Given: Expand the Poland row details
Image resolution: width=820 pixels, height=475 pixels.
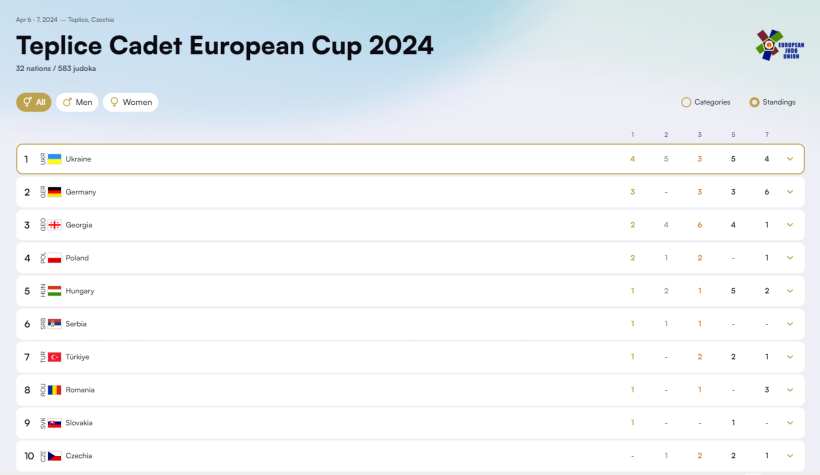Looking at the screenshot, I should (x=790, y=258).
